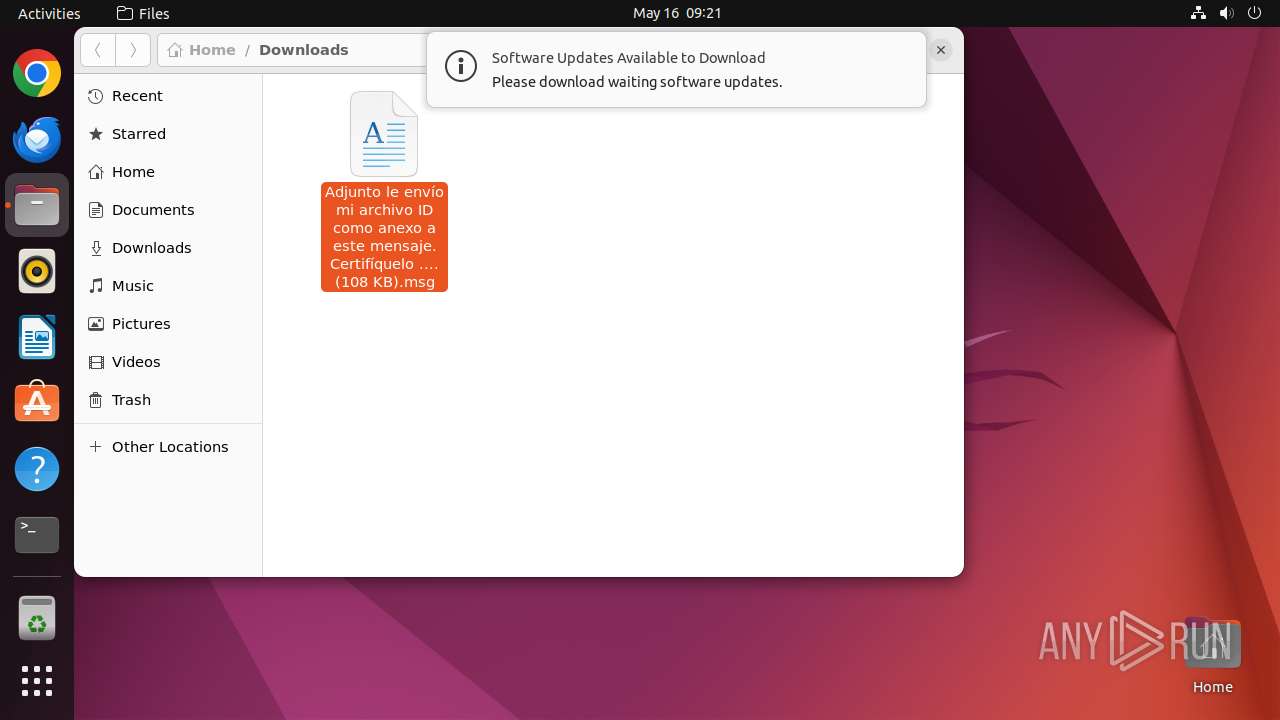Open the Files app menu in top bar
This screenshot has height=720, width=1280.
143,13
